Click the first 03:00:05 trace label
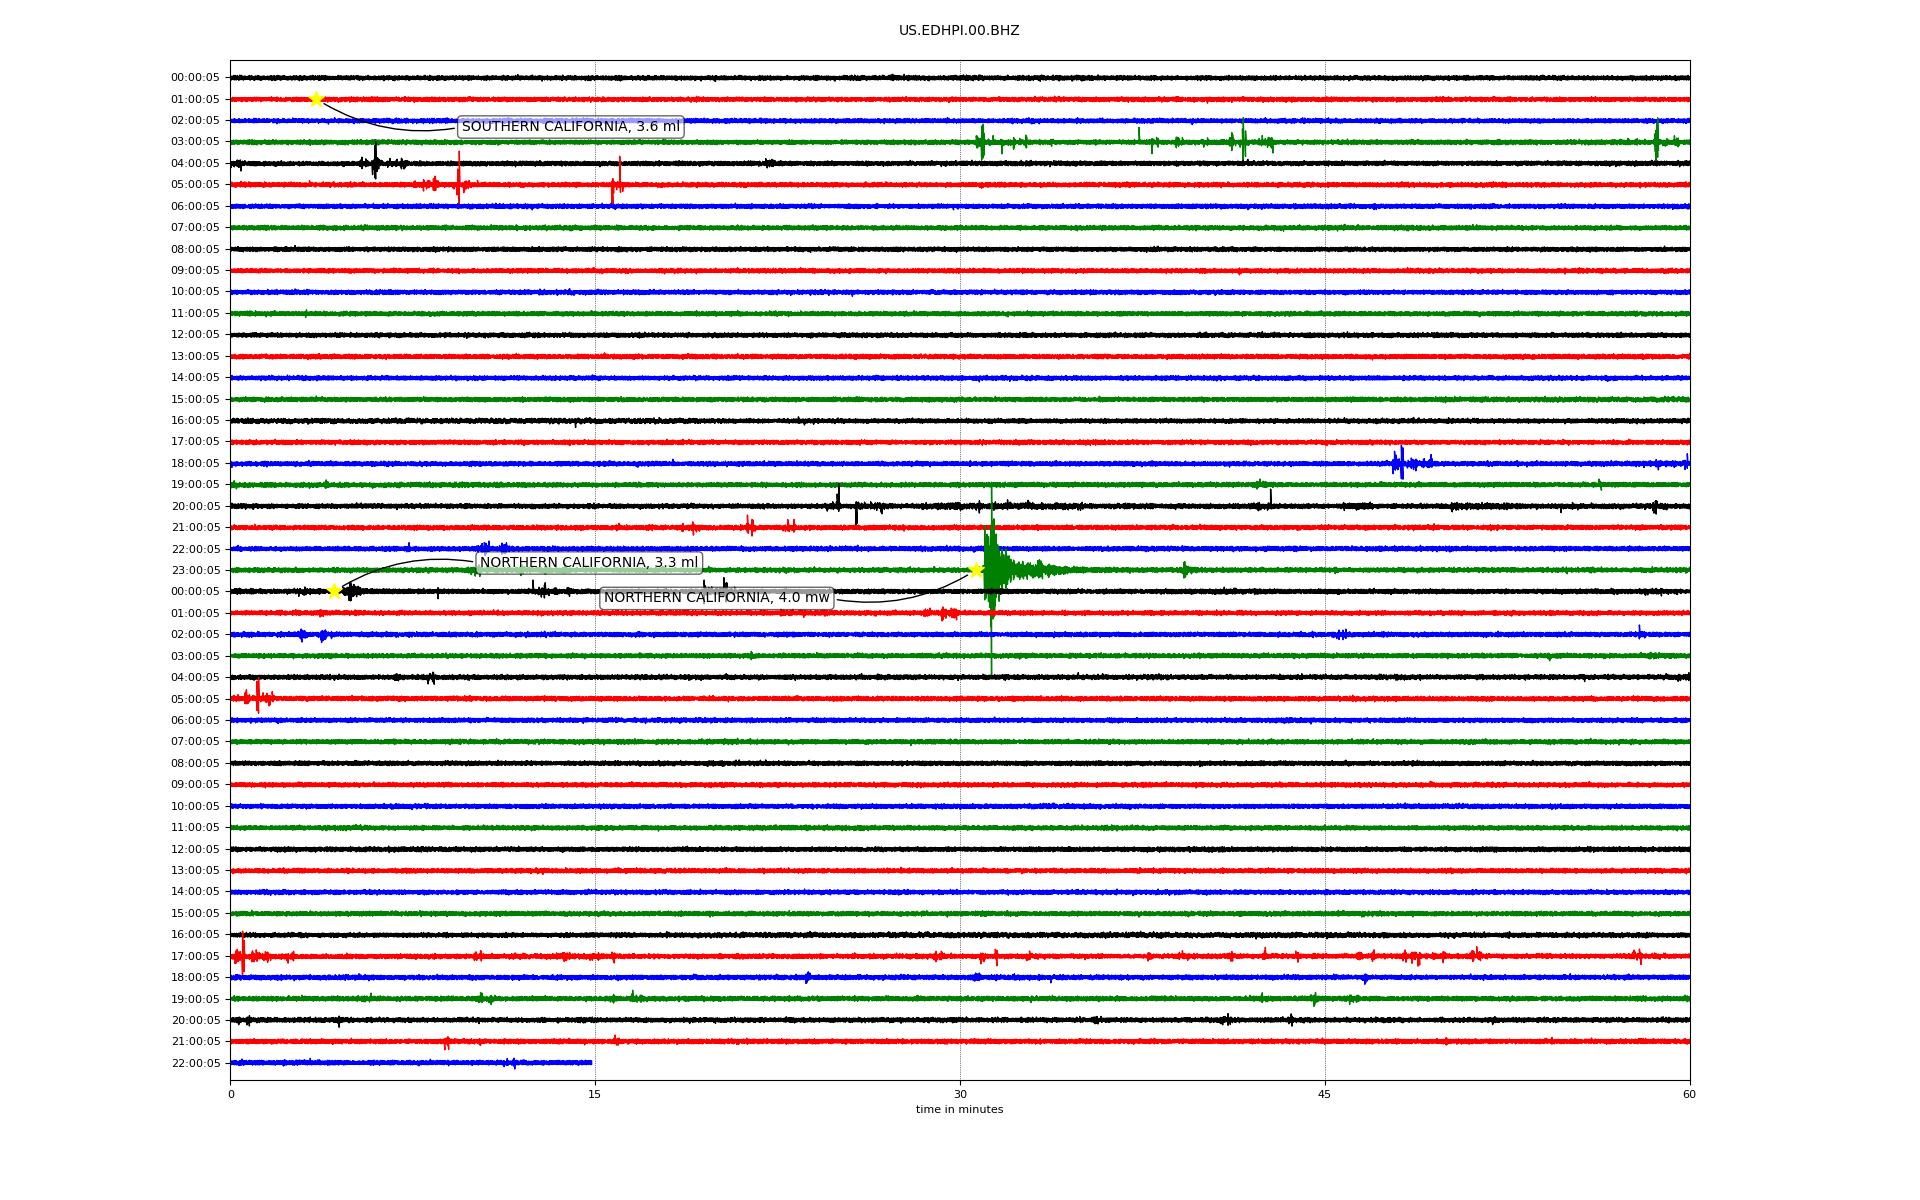The image size is (1920, 1200). click(195, 142)
